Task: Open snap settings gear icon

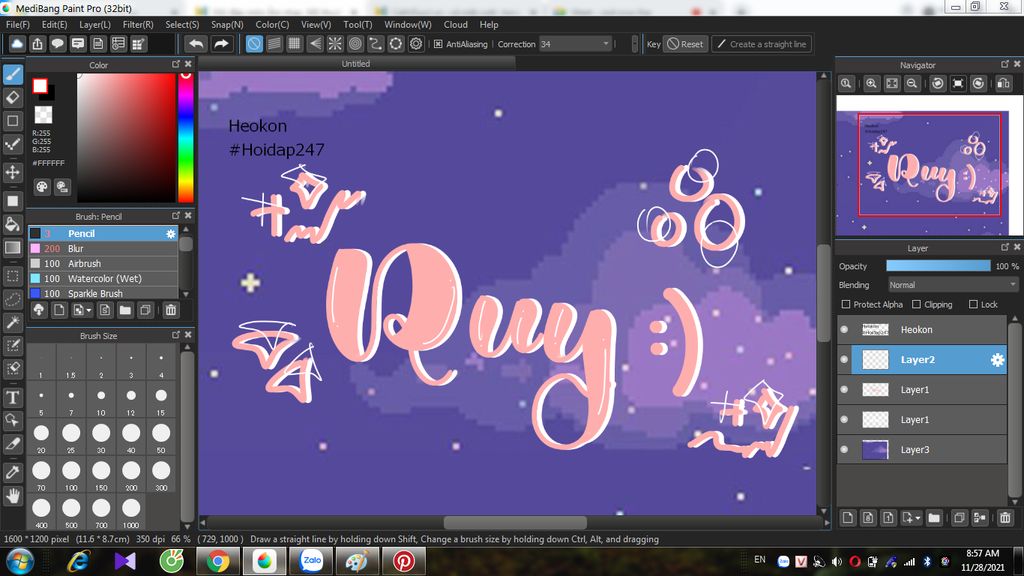Action: (x=416, y=44)
